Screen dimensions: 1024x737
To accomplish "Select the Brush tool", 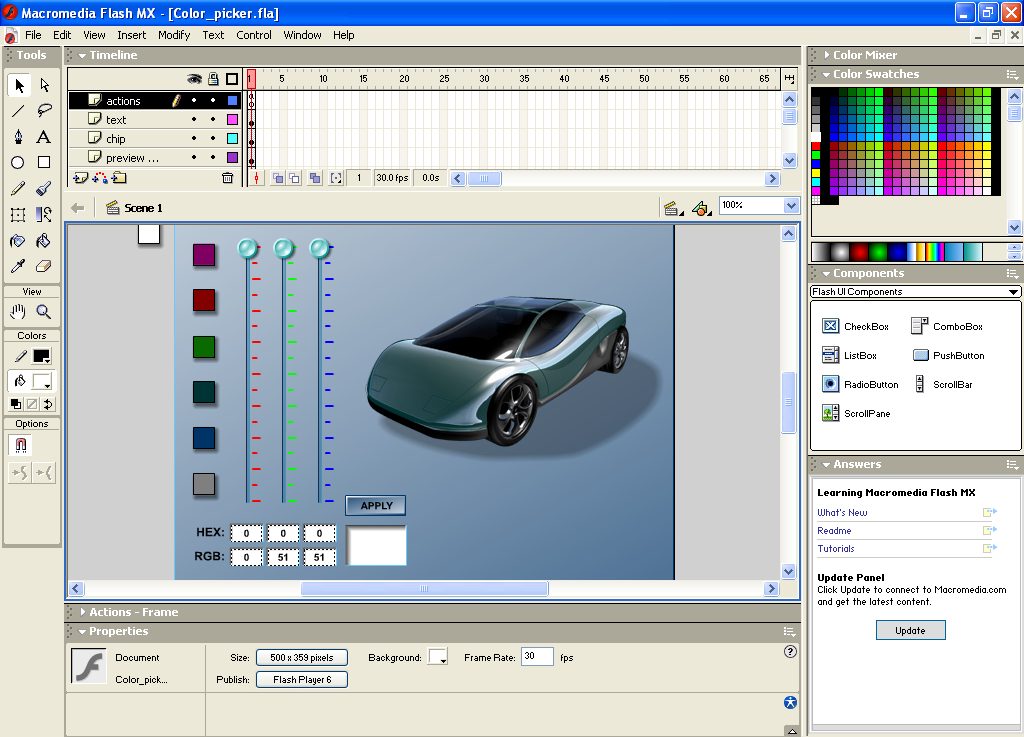I will 44,189.
